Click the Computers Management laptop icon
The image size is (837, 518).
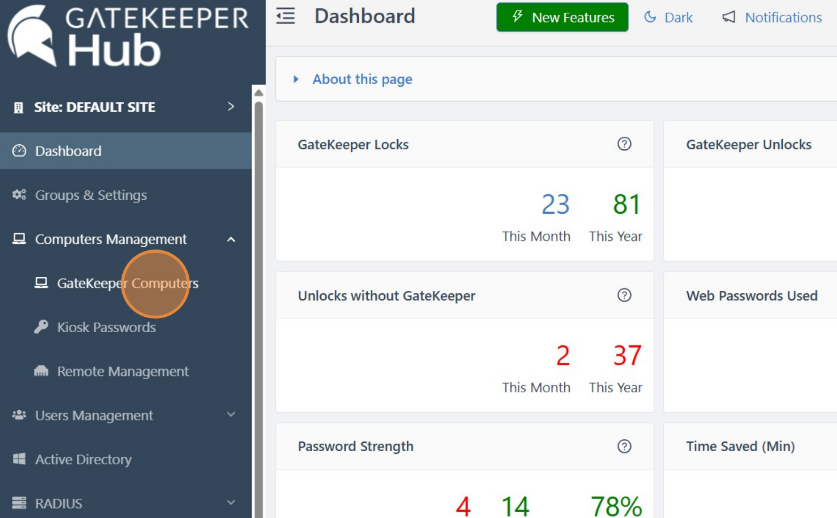[19, 239]
